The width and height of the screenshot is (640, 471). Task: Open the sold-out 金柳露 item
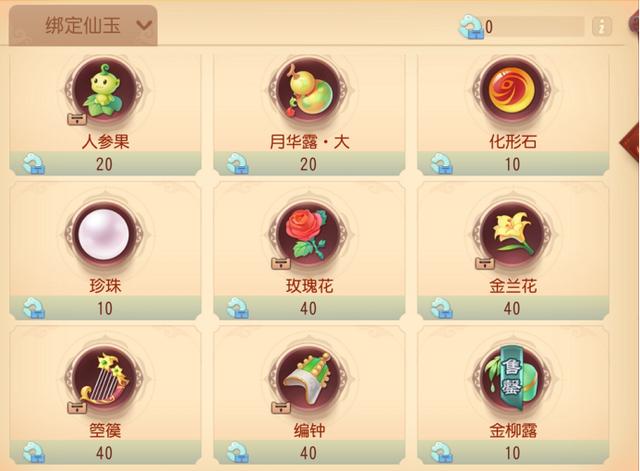click(x=513, y=379)
